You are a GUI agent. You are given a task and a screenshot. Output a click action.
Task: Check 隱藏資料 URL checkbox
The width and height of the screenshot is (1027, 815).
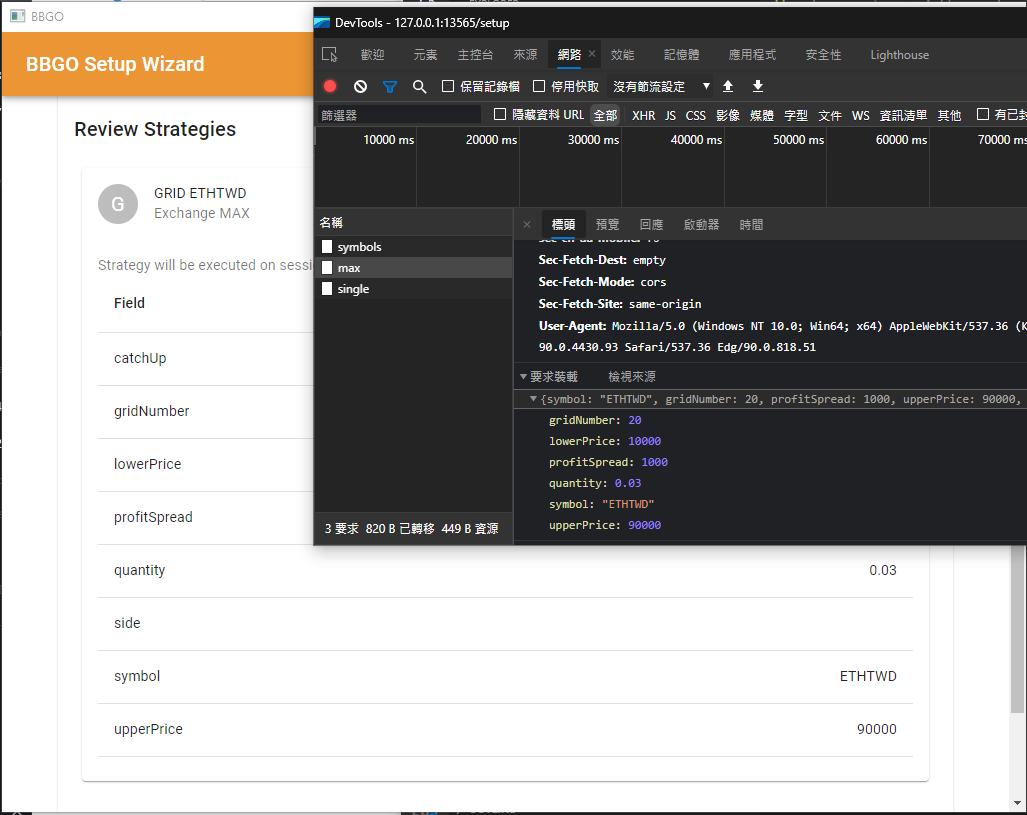tap(500, 114)
